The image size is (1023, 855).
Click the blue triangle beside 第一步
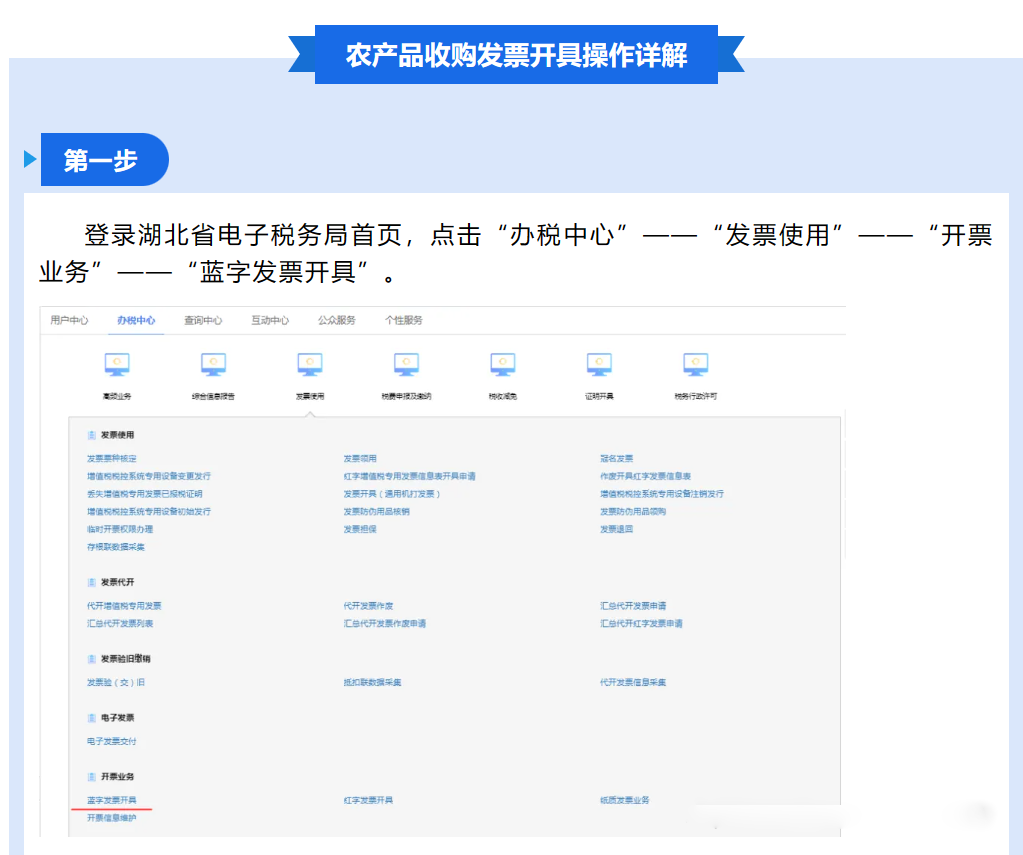point(30,160)
